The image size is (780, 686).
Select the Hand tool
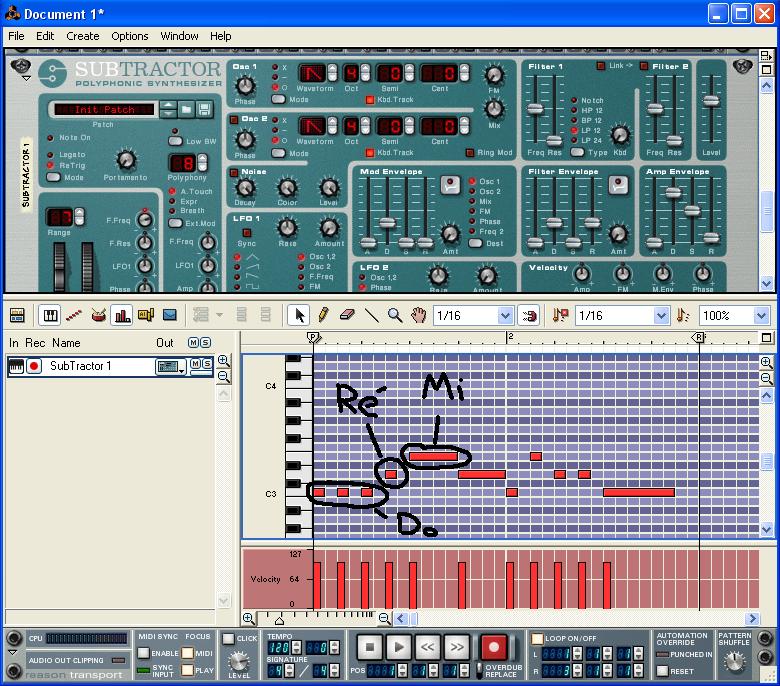419,315
